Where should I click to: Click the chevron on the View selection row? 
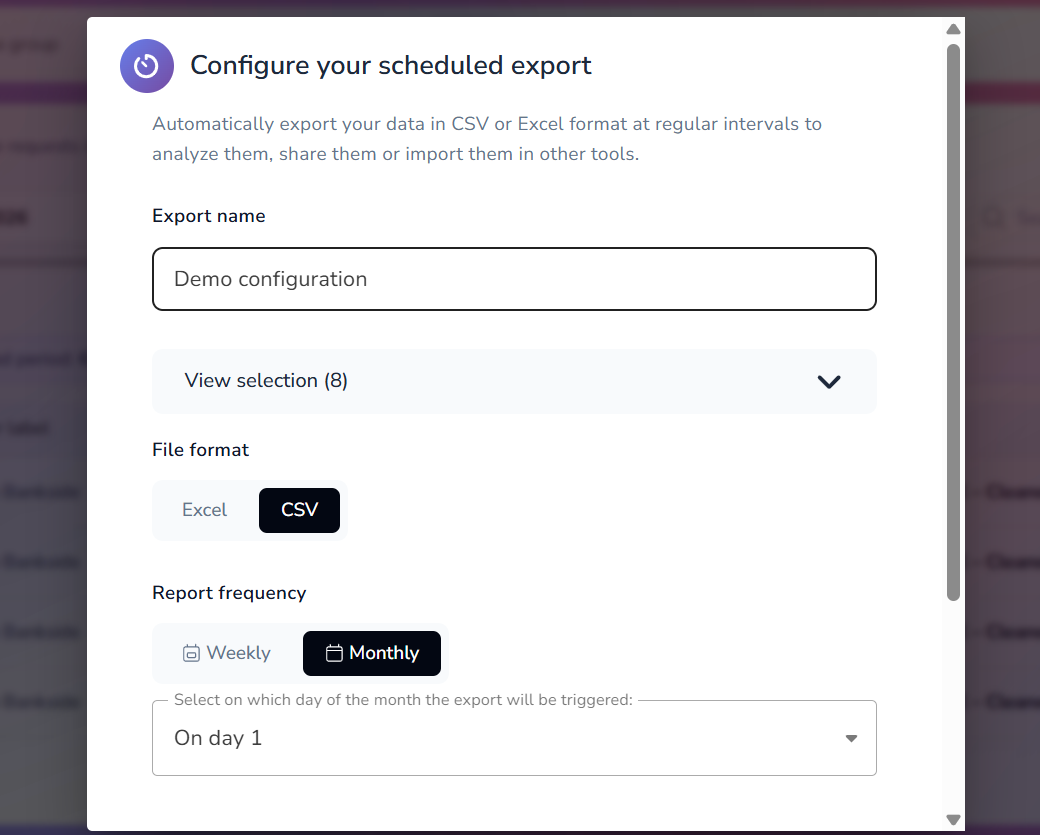click(x=829, y=382)
